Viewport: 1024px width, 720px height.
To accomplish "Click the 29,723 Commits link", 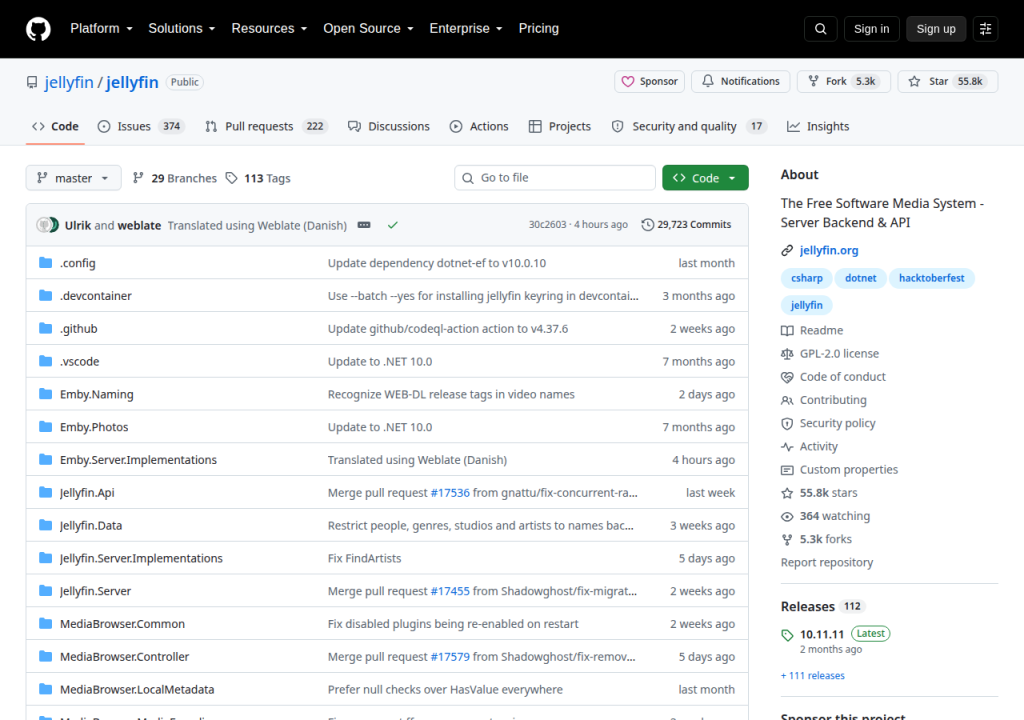I will [686, 225].
